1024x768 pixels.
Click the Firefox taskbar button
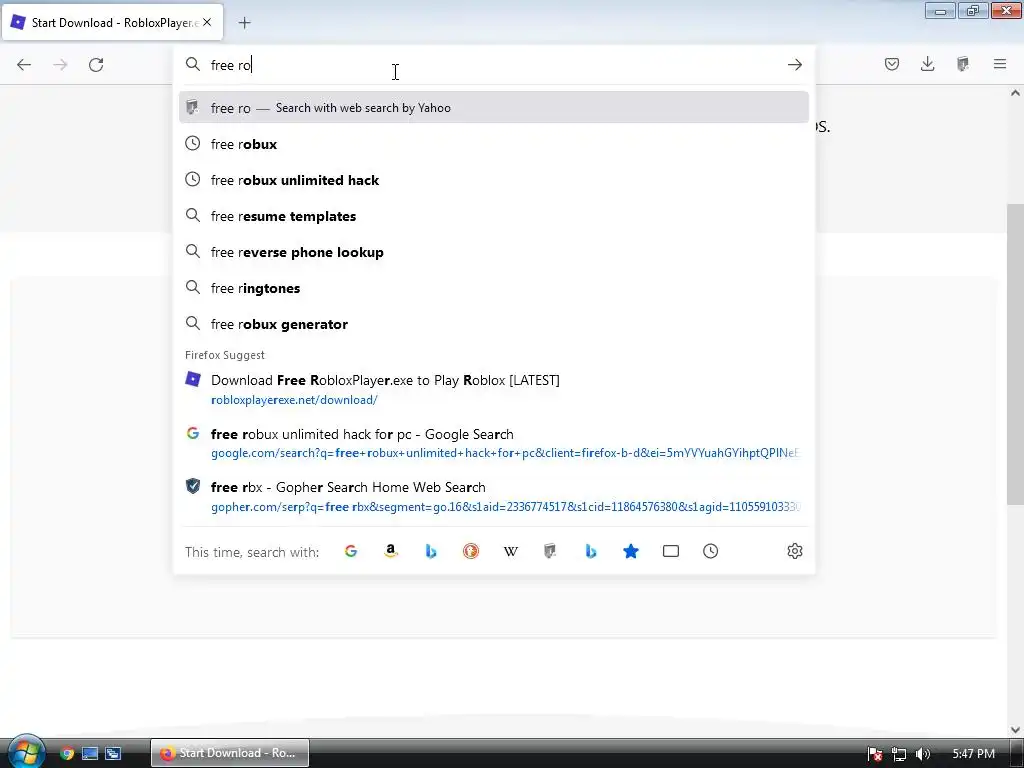[229, 753]
